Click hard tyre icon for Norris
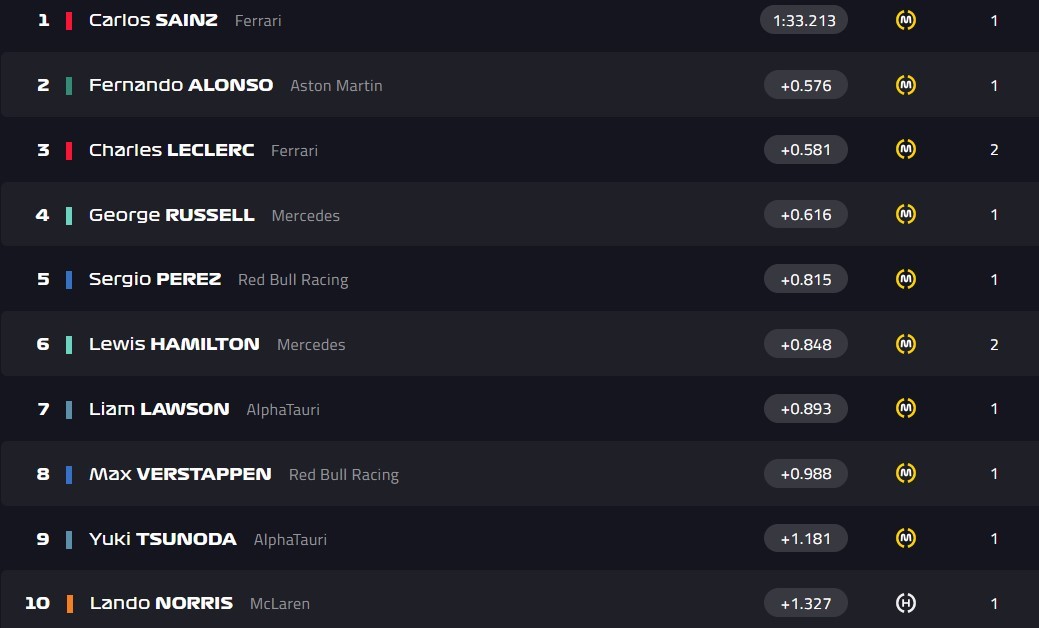The height and width of the screenshot is (628, 1039). point(905,603)
